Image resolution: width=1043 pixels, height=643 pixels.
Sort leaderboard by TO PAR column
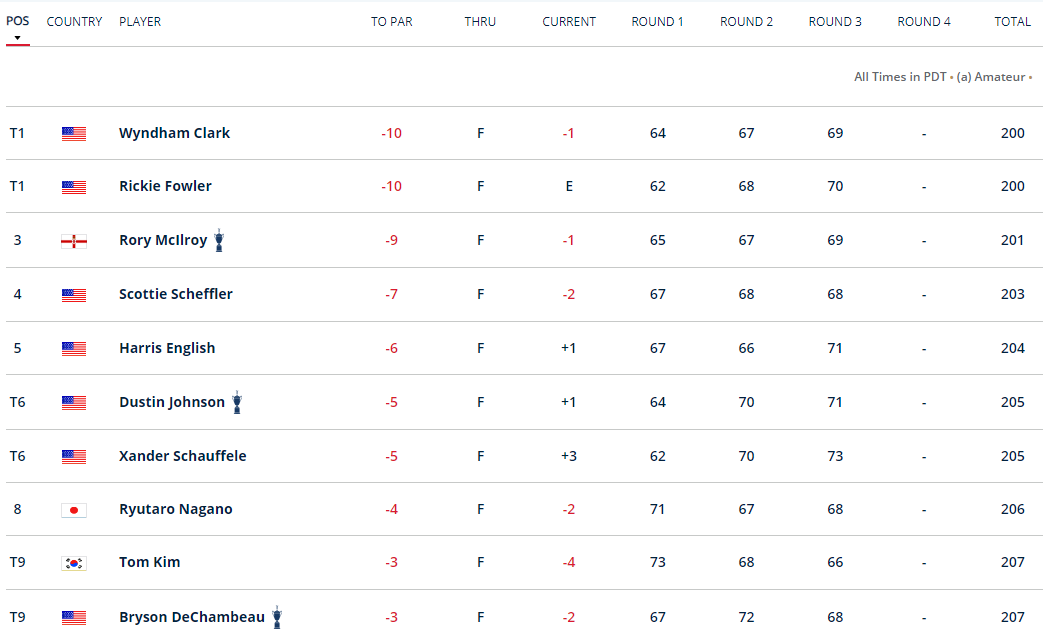tap(392, 21)
